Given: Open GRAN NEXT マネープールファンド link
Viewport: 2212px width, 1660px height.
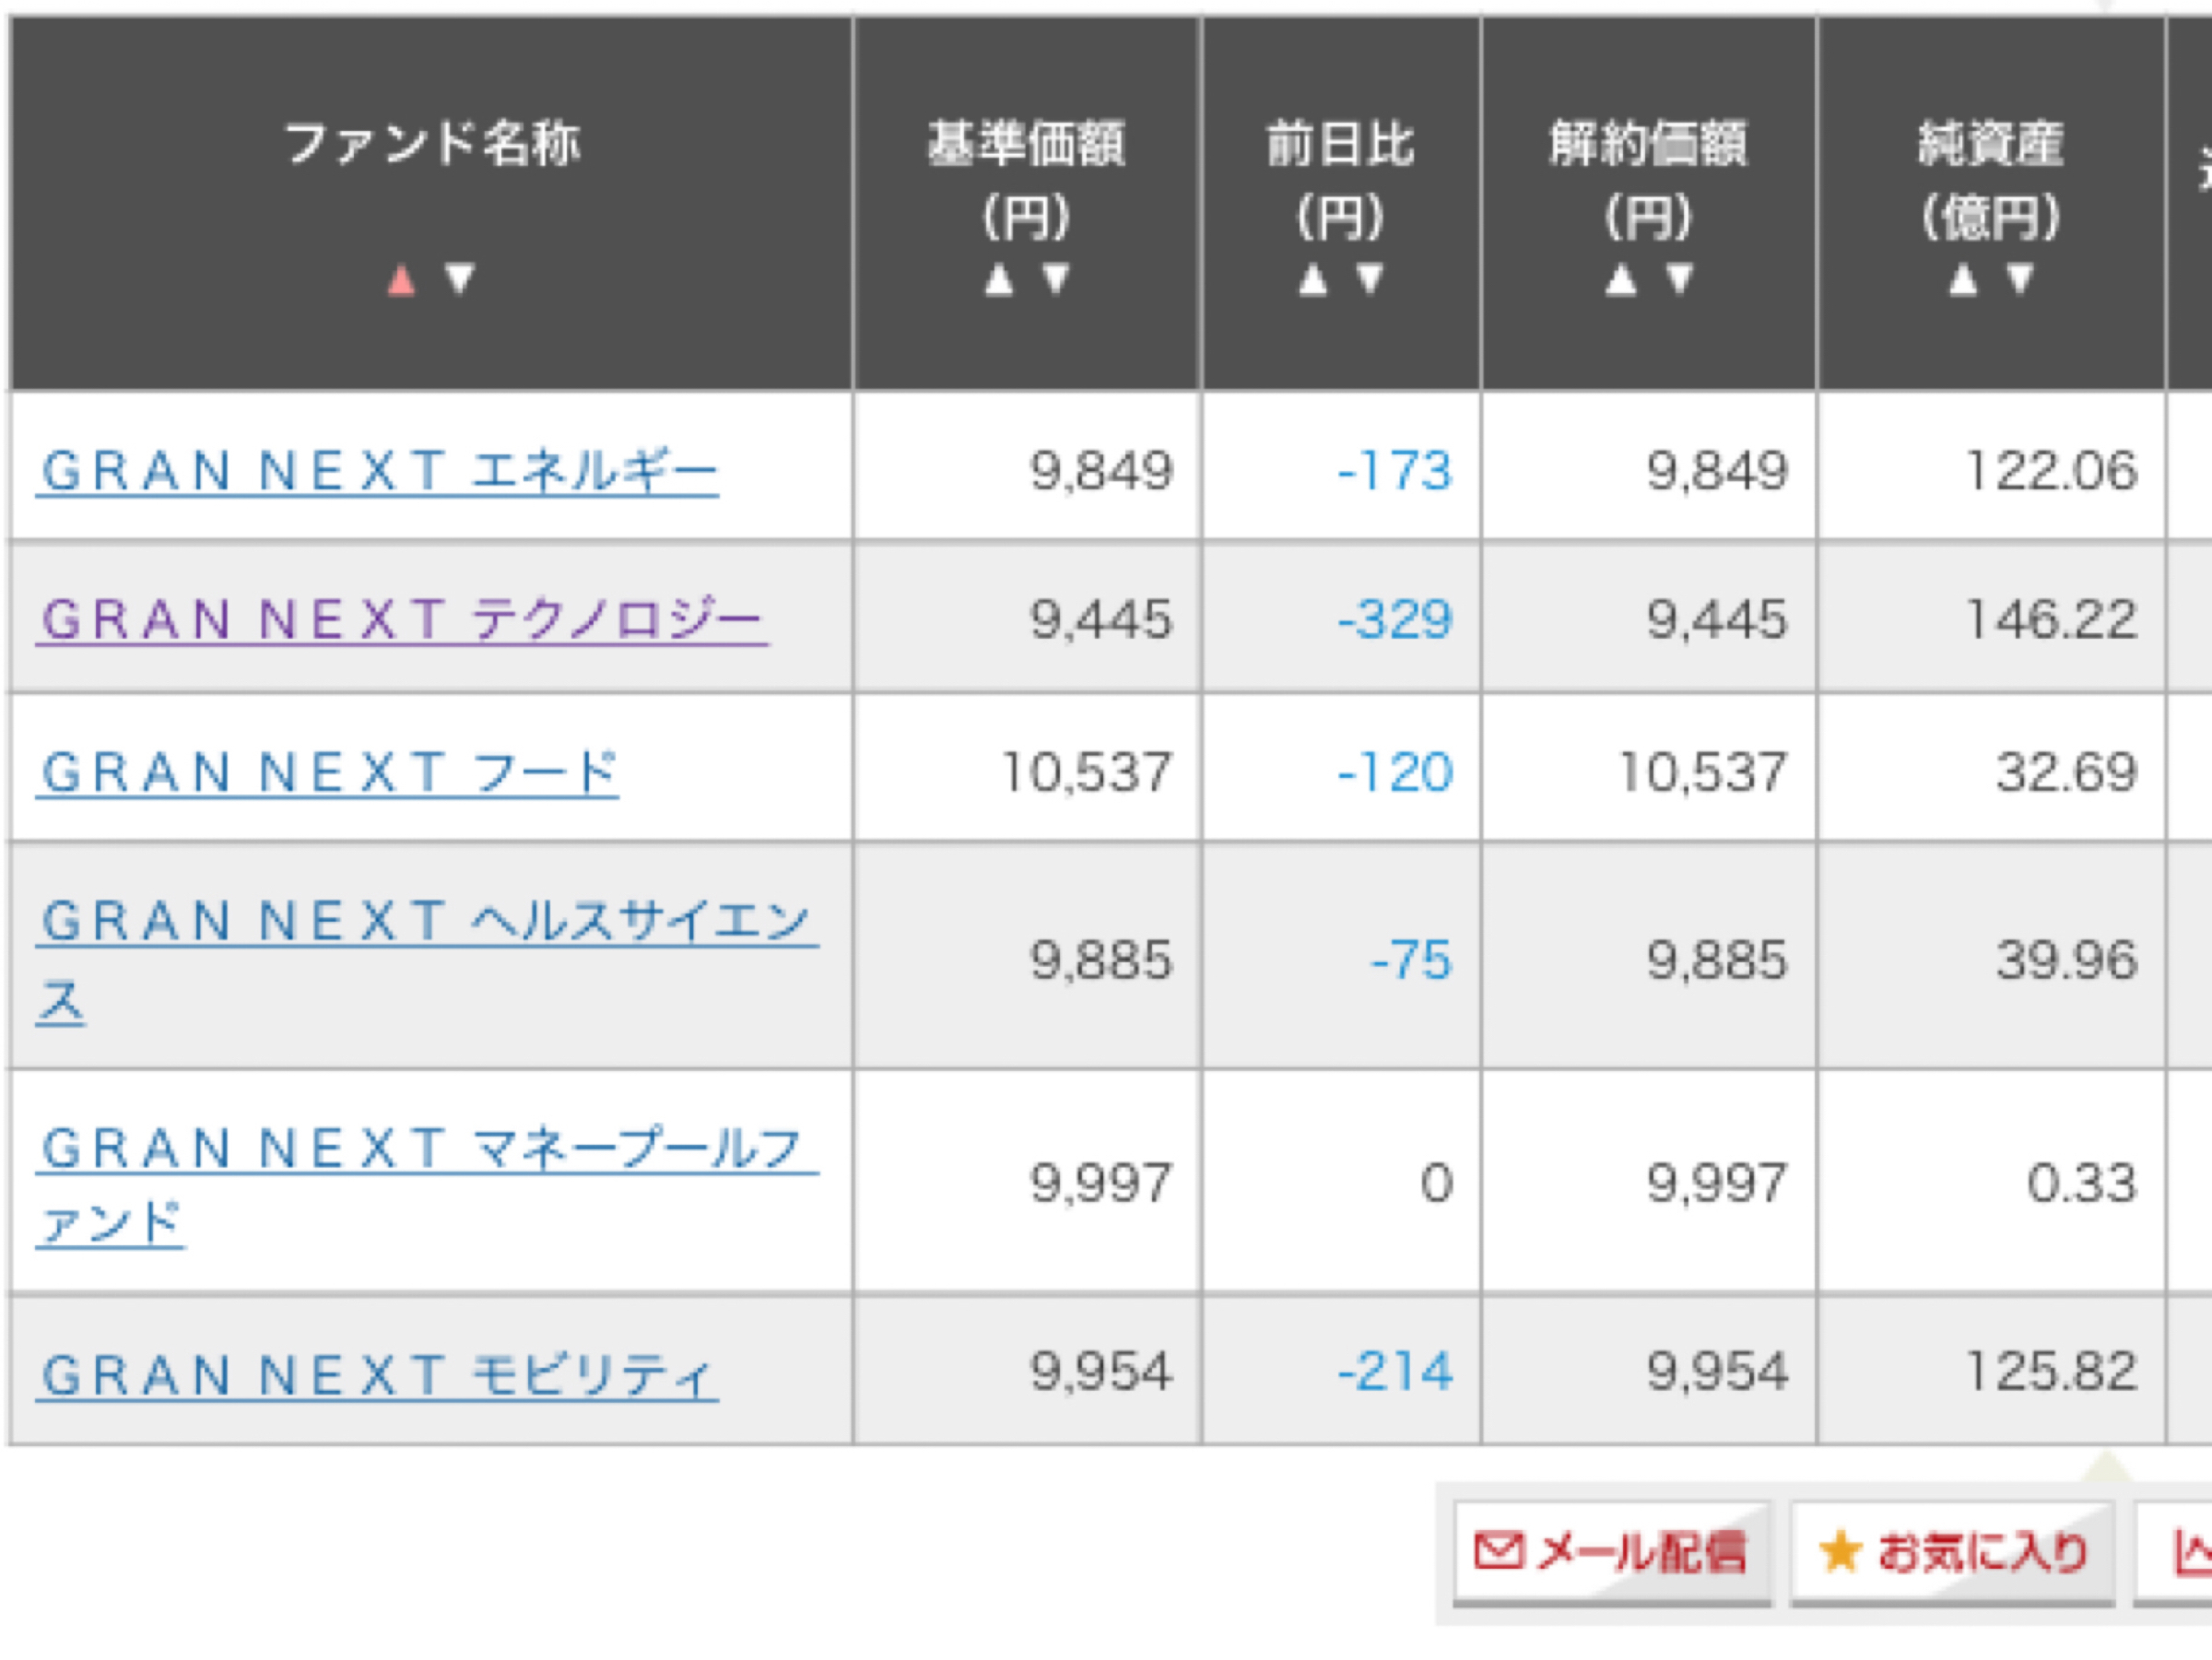Looking at the screenshot, I should click(426, 1148).
